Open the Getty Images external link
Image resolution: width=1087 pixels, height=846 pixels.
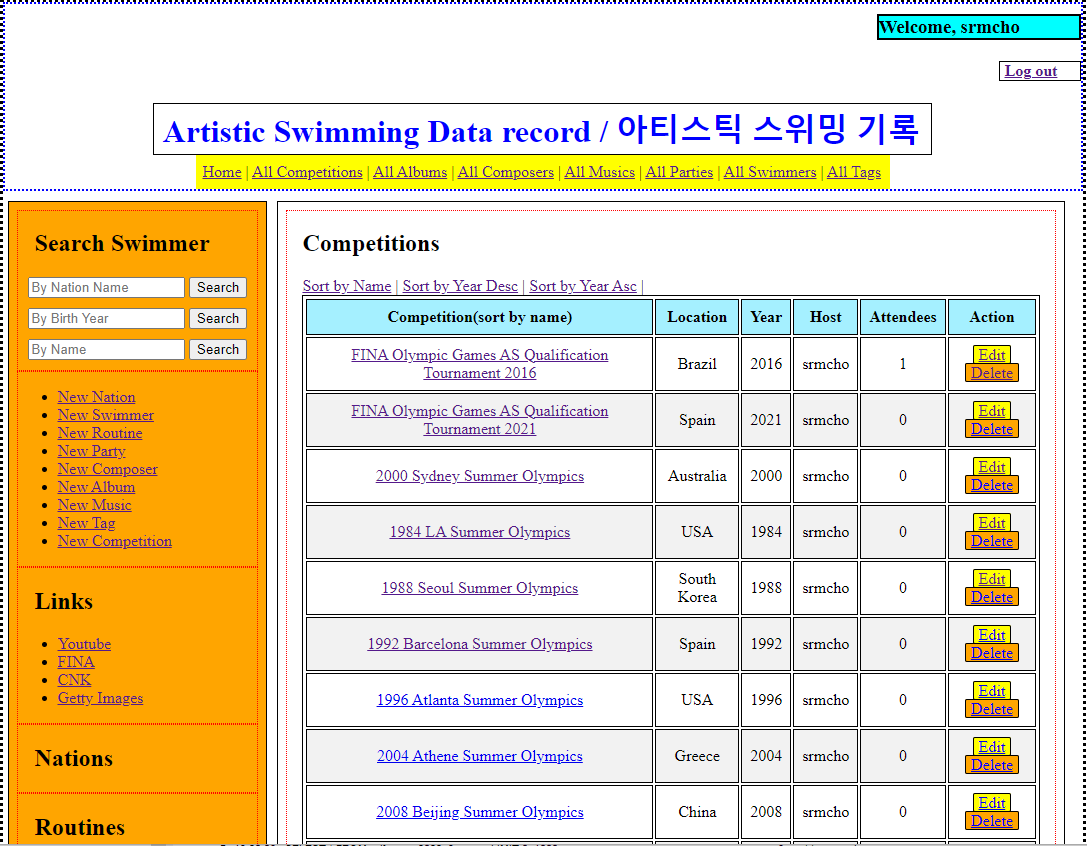(100, 698)
